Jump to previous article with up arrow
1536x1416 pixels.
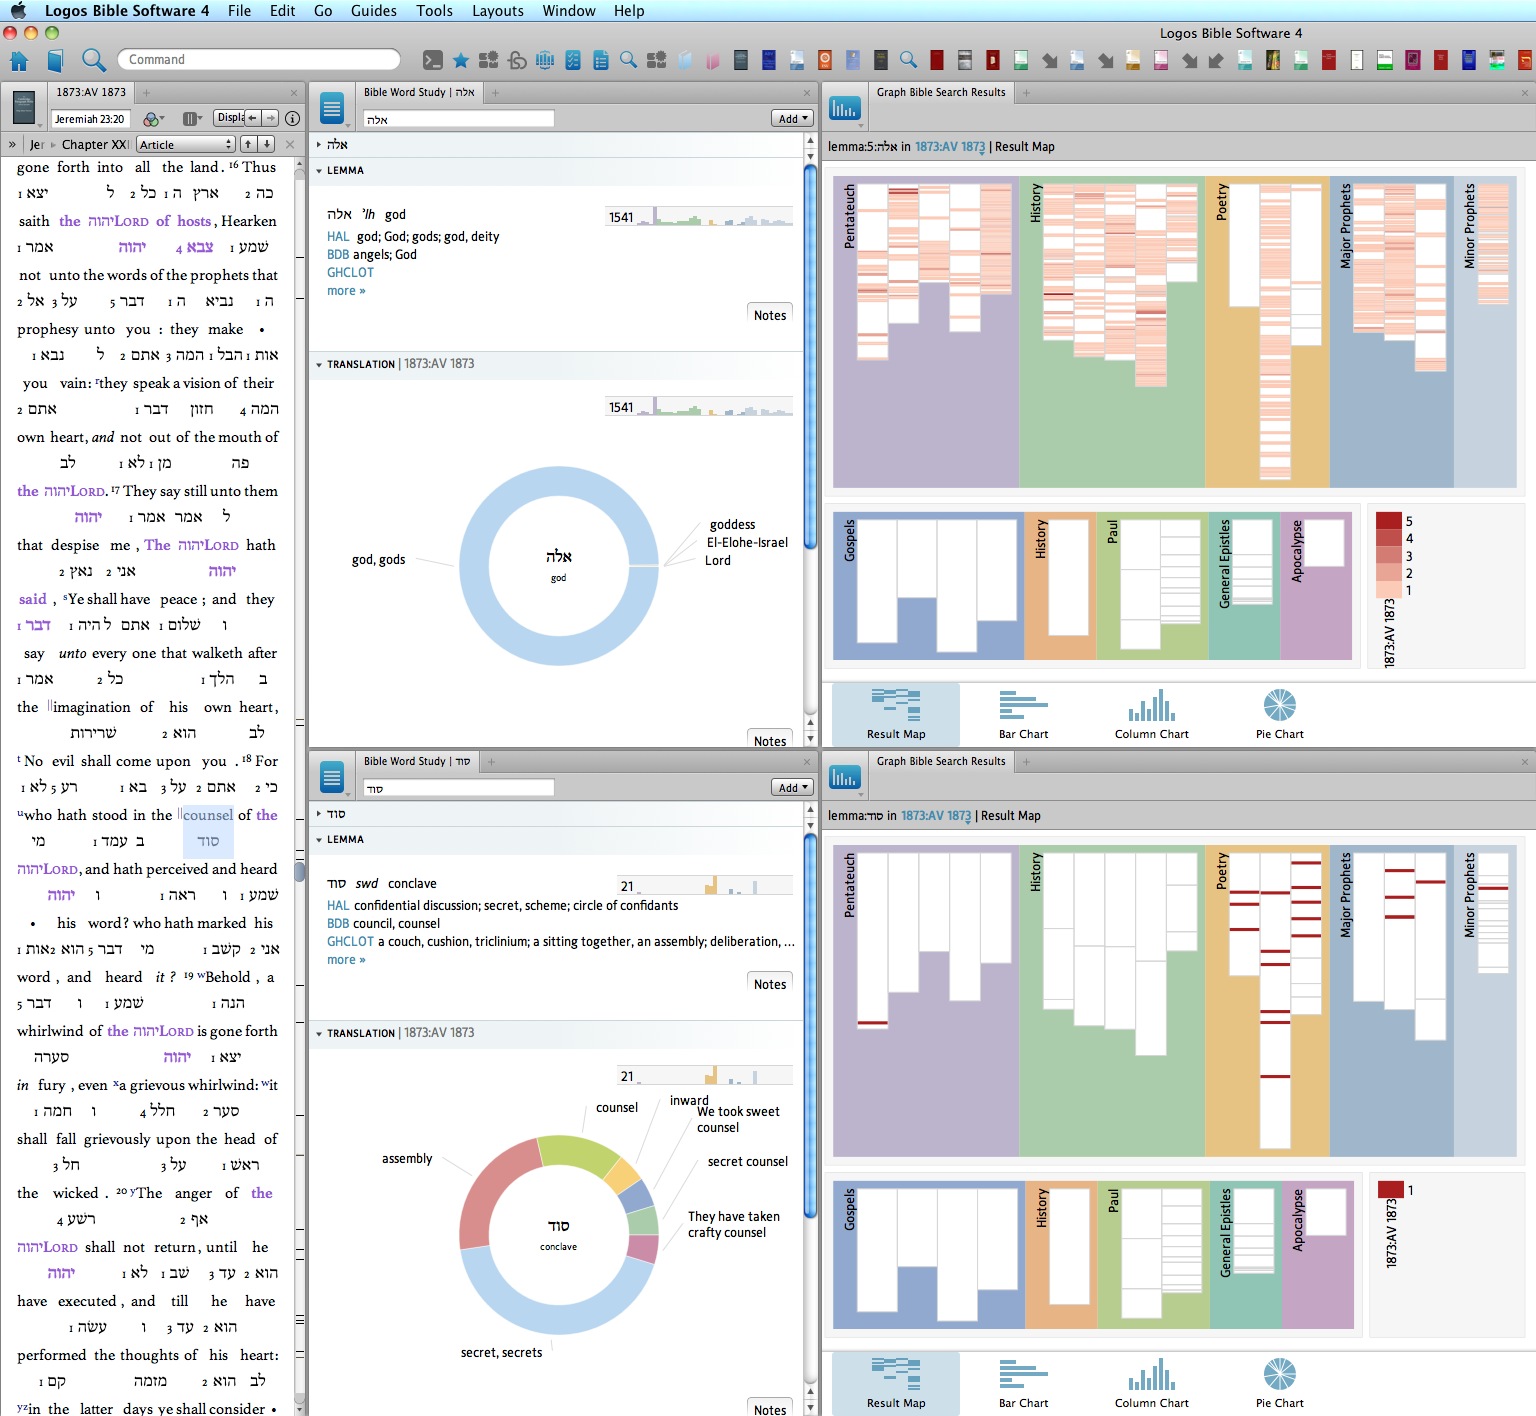point(249,144)
